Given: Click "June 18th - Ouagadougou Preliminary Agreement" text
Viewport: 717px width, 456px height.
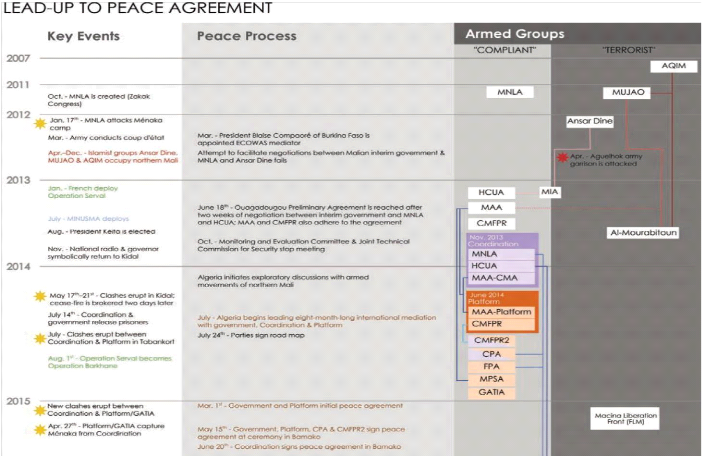Looking at the screenshot, I should (310, 215).
